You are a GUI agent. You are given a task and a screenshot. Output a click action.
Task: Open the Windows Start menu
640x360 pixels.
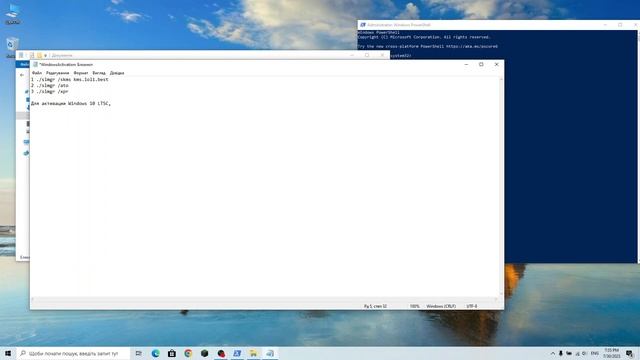point(8,353)
